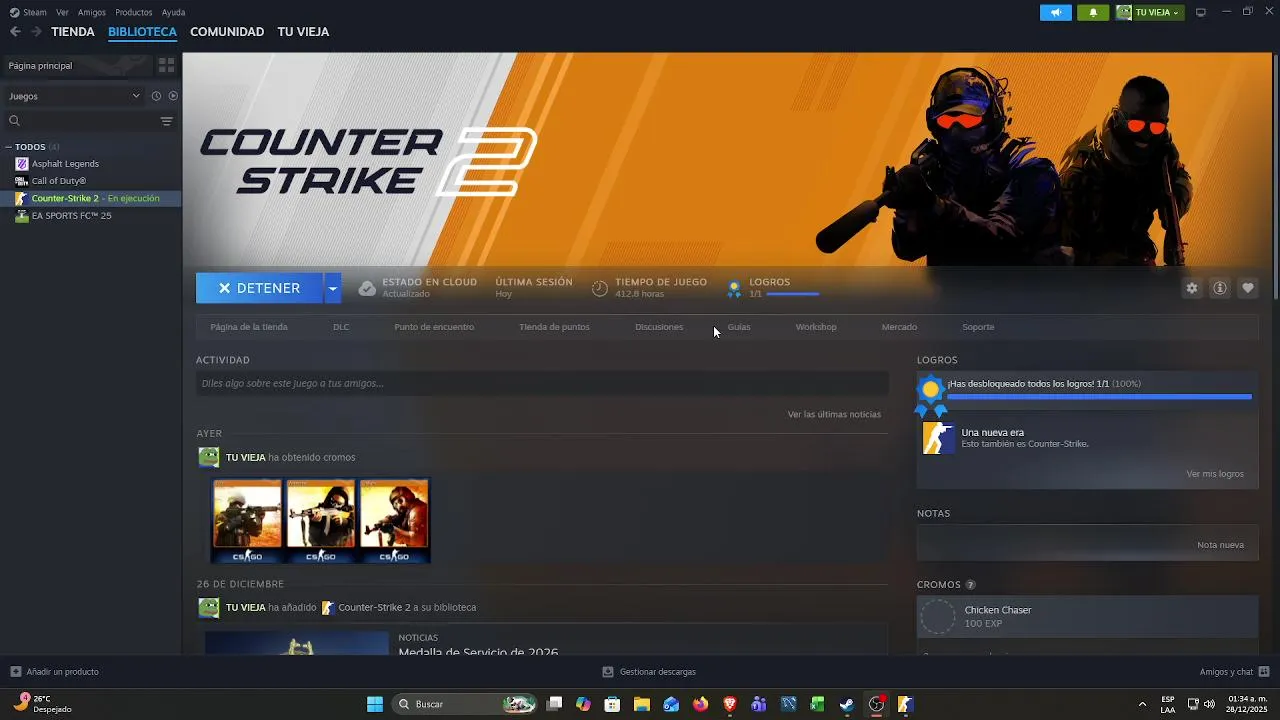Click the Call of Duty game icon
The height and width of the screenshot is (720, 1280).
pos(21,181)
